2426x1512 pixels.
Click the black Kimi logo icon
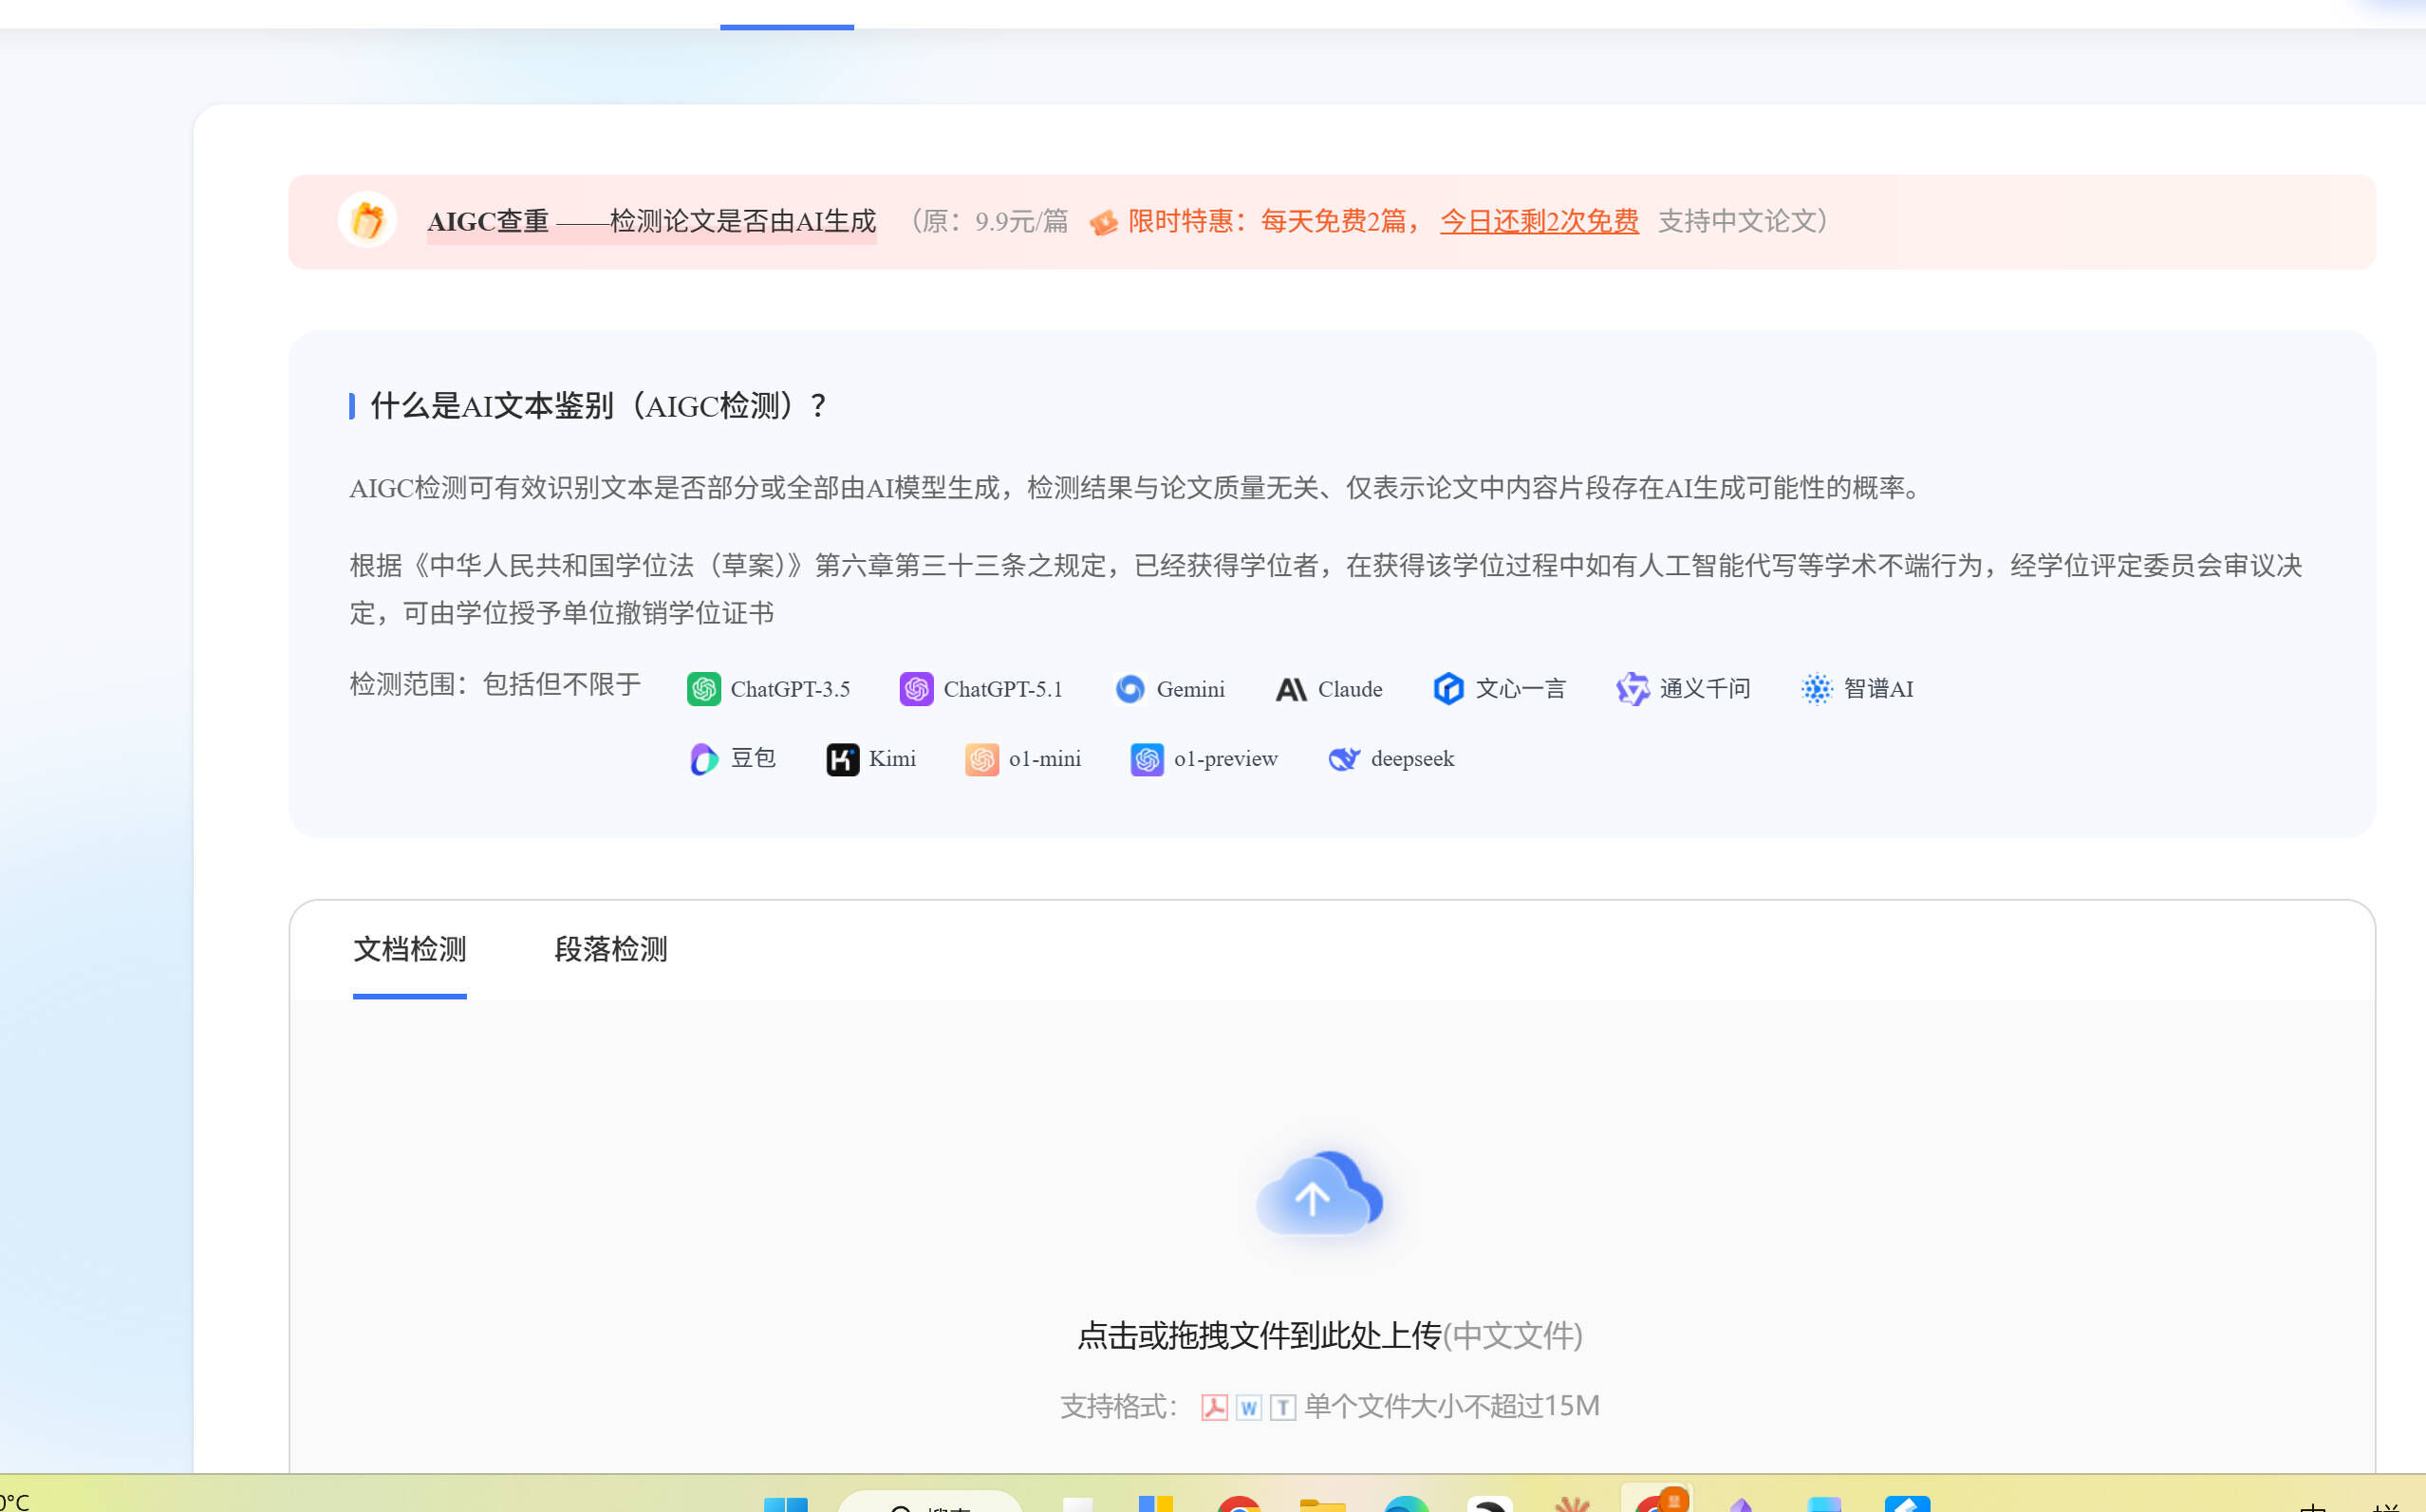[x=842, y=759]
